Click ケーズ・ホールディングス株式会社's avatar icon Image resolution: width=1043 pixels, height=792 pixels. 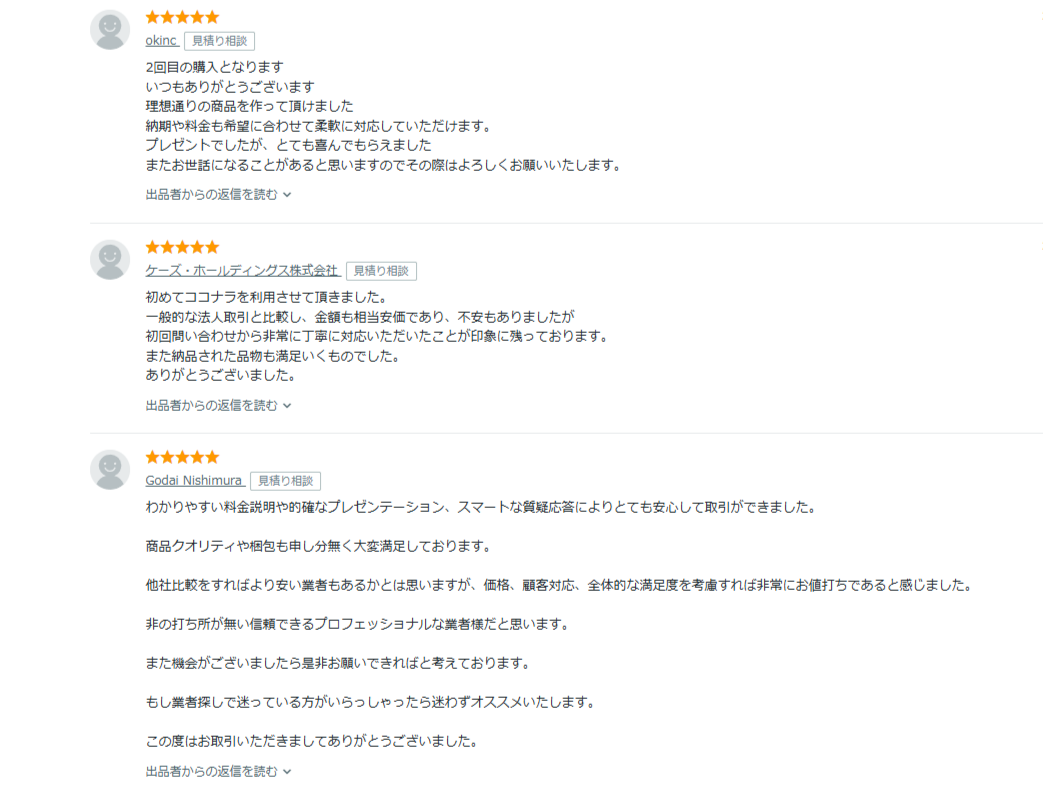(x=110, y=260)
